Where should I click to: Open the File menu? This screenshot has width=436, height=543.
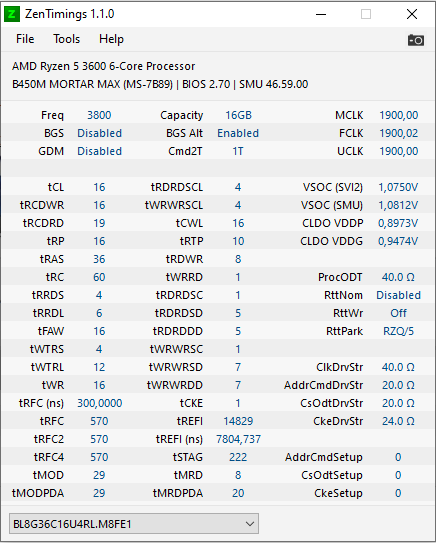click(25, 39)
